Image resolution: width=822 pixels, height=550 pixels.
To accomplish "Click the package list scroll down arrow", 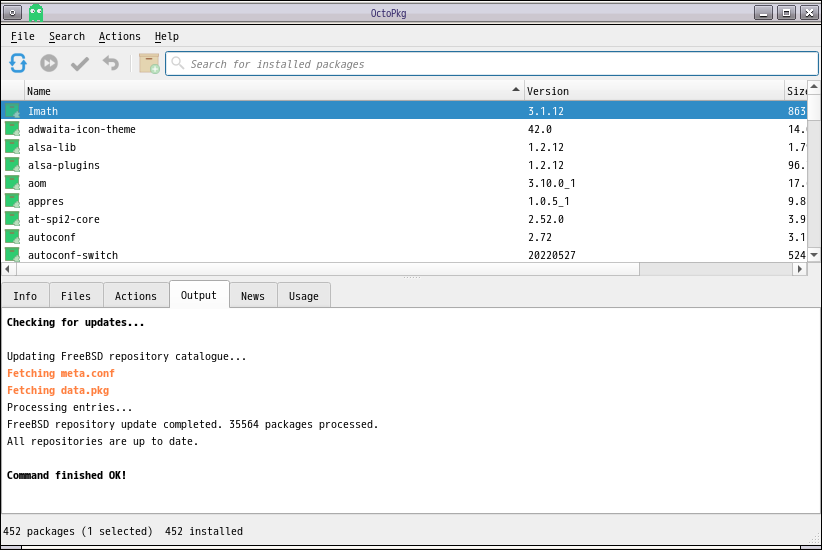I will [x=814, y=255].
